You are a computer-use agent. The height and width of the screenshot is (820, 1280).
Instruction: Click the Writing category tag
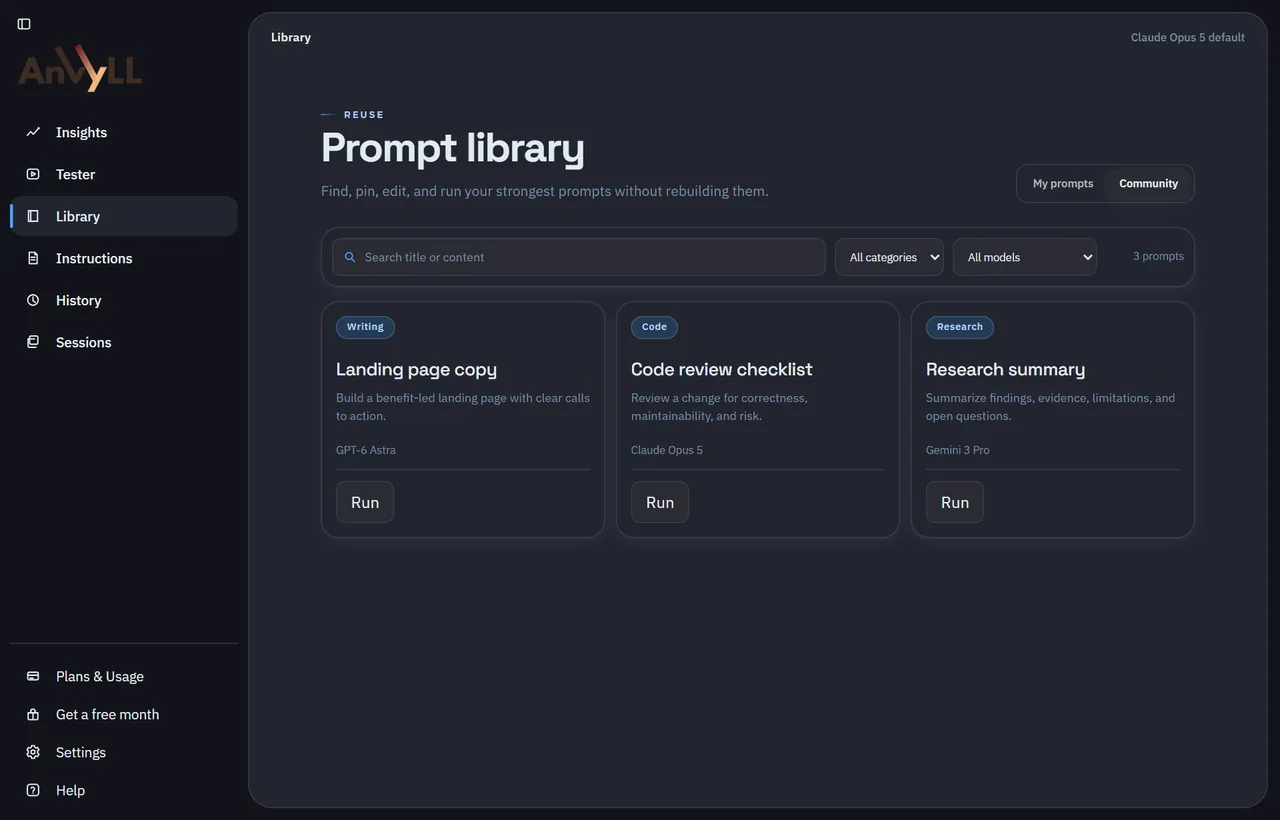[365, 327]
